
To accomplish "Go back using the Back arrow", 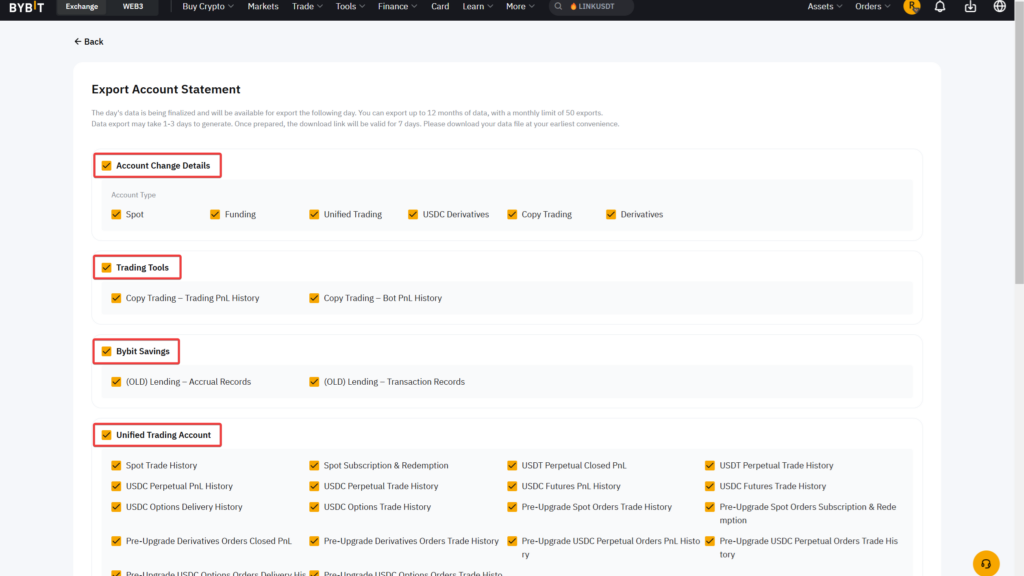I will pyautogui.click(x=88, y=42).
